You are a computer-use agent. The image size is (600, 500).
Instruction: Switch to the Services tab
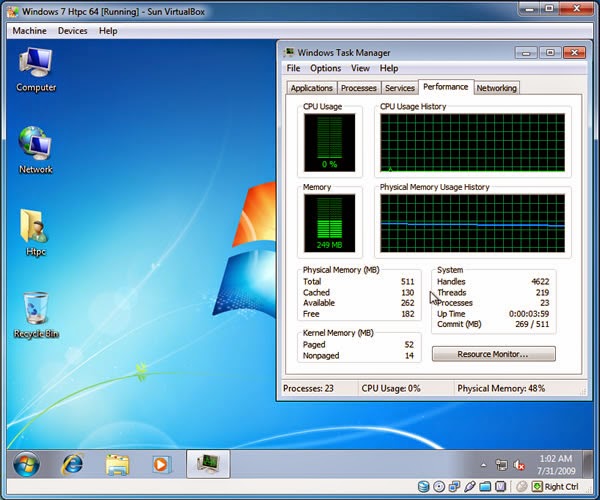[399, 88]
